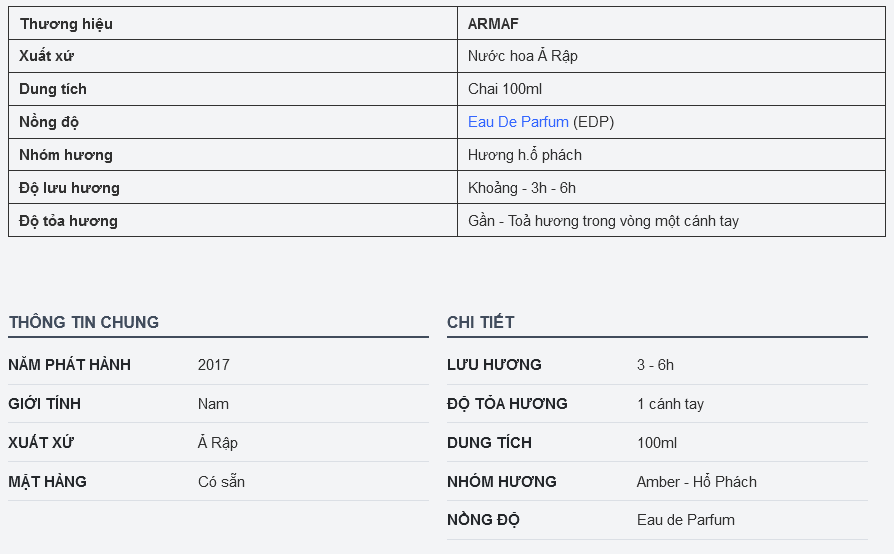The height and width of the screenshot is (554, 894).
Task: Select the MẶT HÀNG label
Action: tap(47, 482)
